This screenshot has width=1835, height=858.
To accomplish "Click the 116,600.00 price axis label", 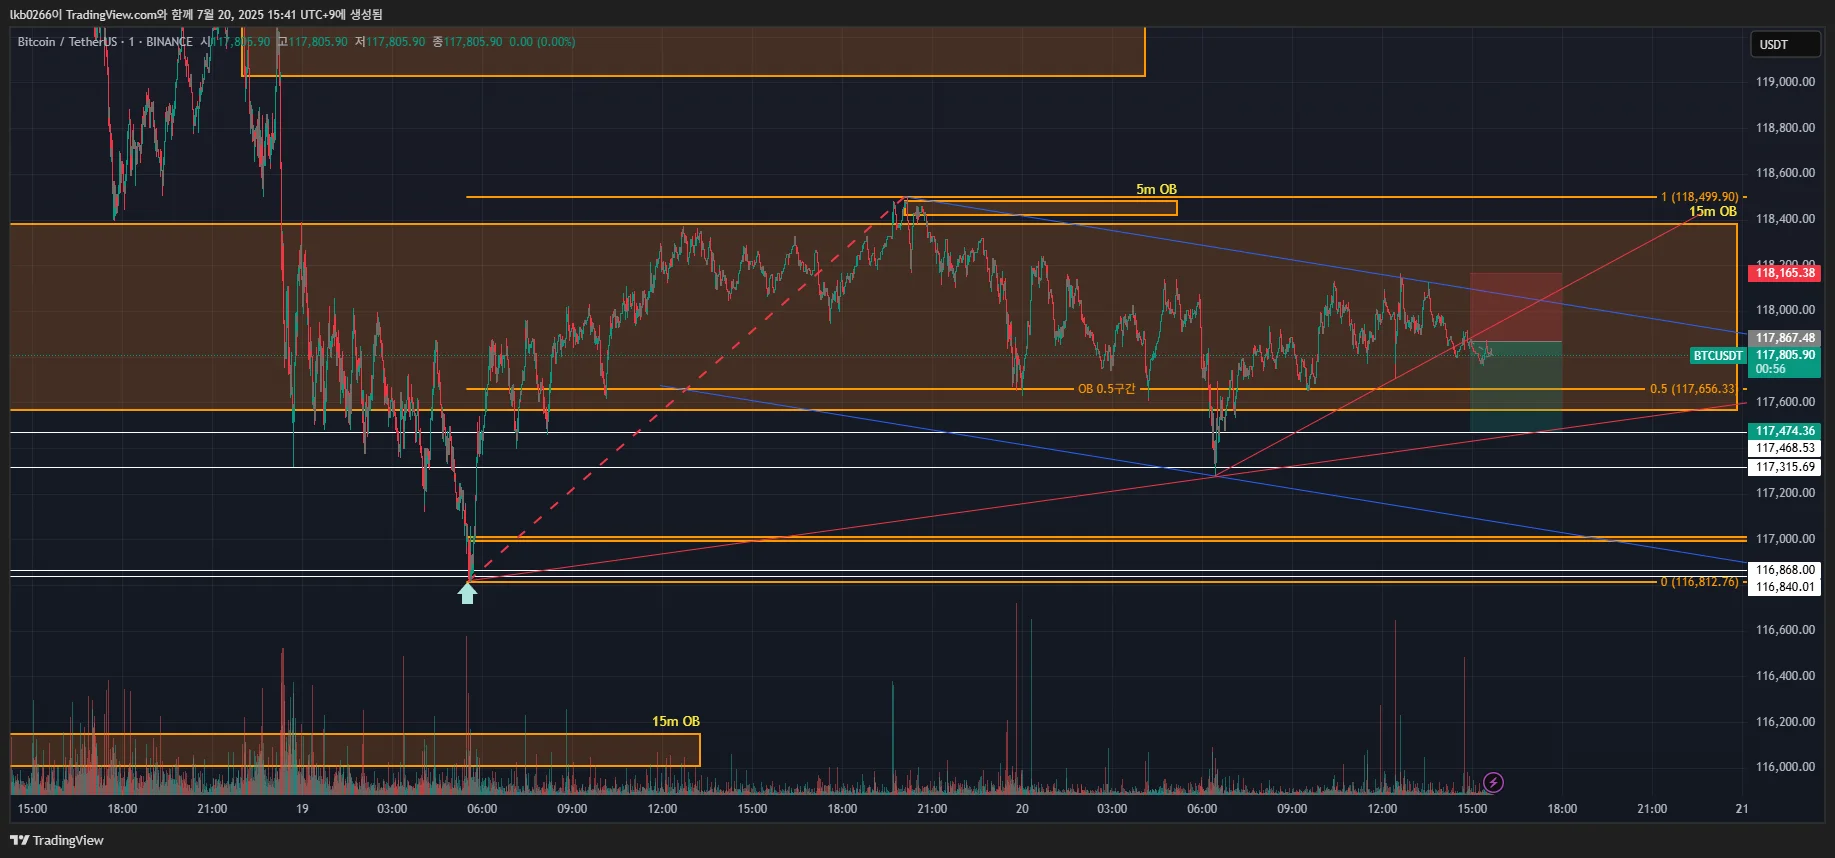I will pos(1785,630).
